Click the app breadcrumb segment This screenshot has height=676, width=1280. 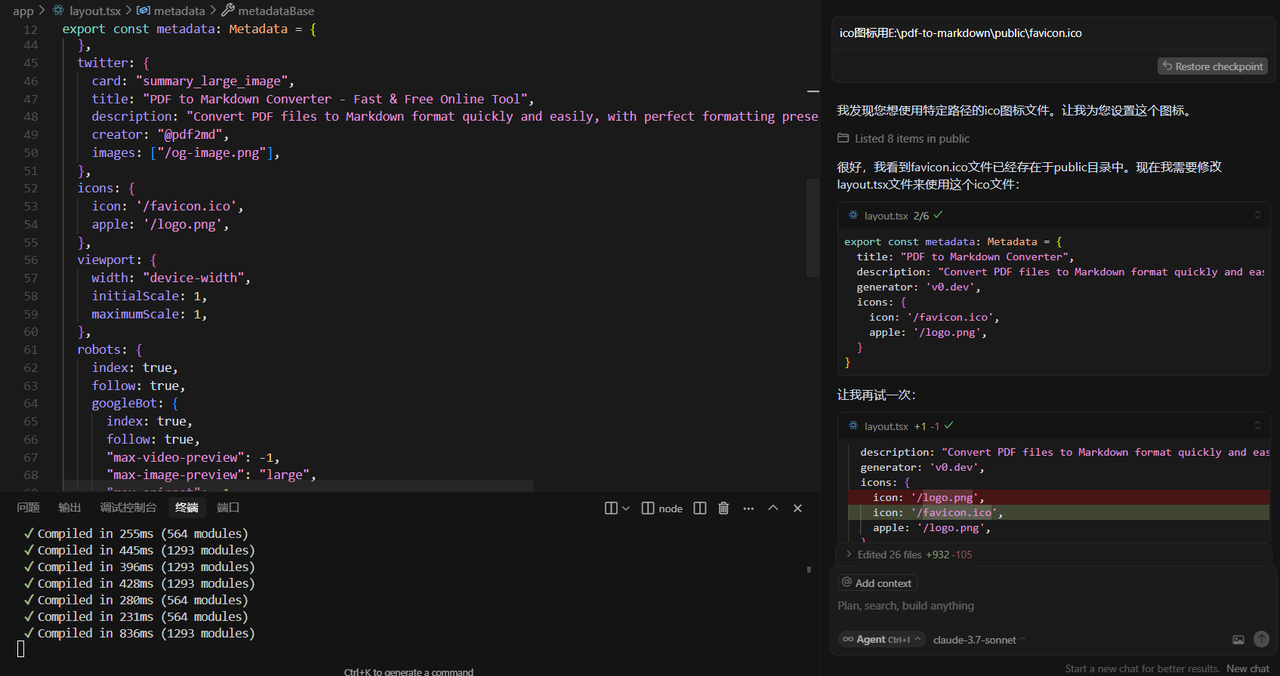pyautogui.click(x=23, y=11)
